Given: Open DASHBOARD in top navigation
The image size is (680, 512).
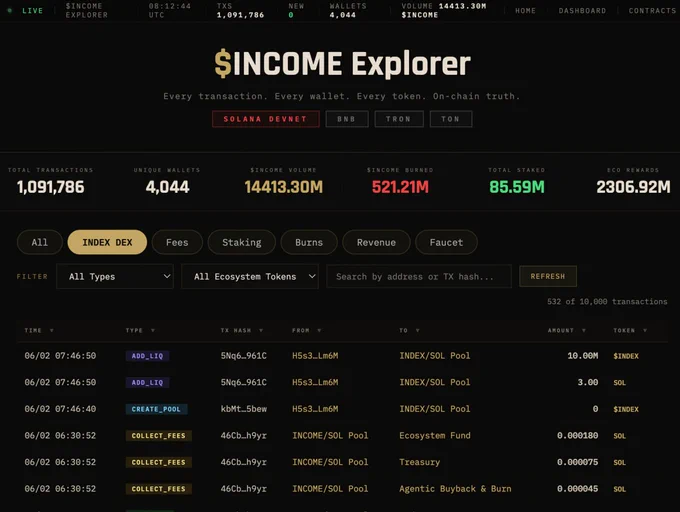Looking at the screenshot, I should [x=582, y=11].
